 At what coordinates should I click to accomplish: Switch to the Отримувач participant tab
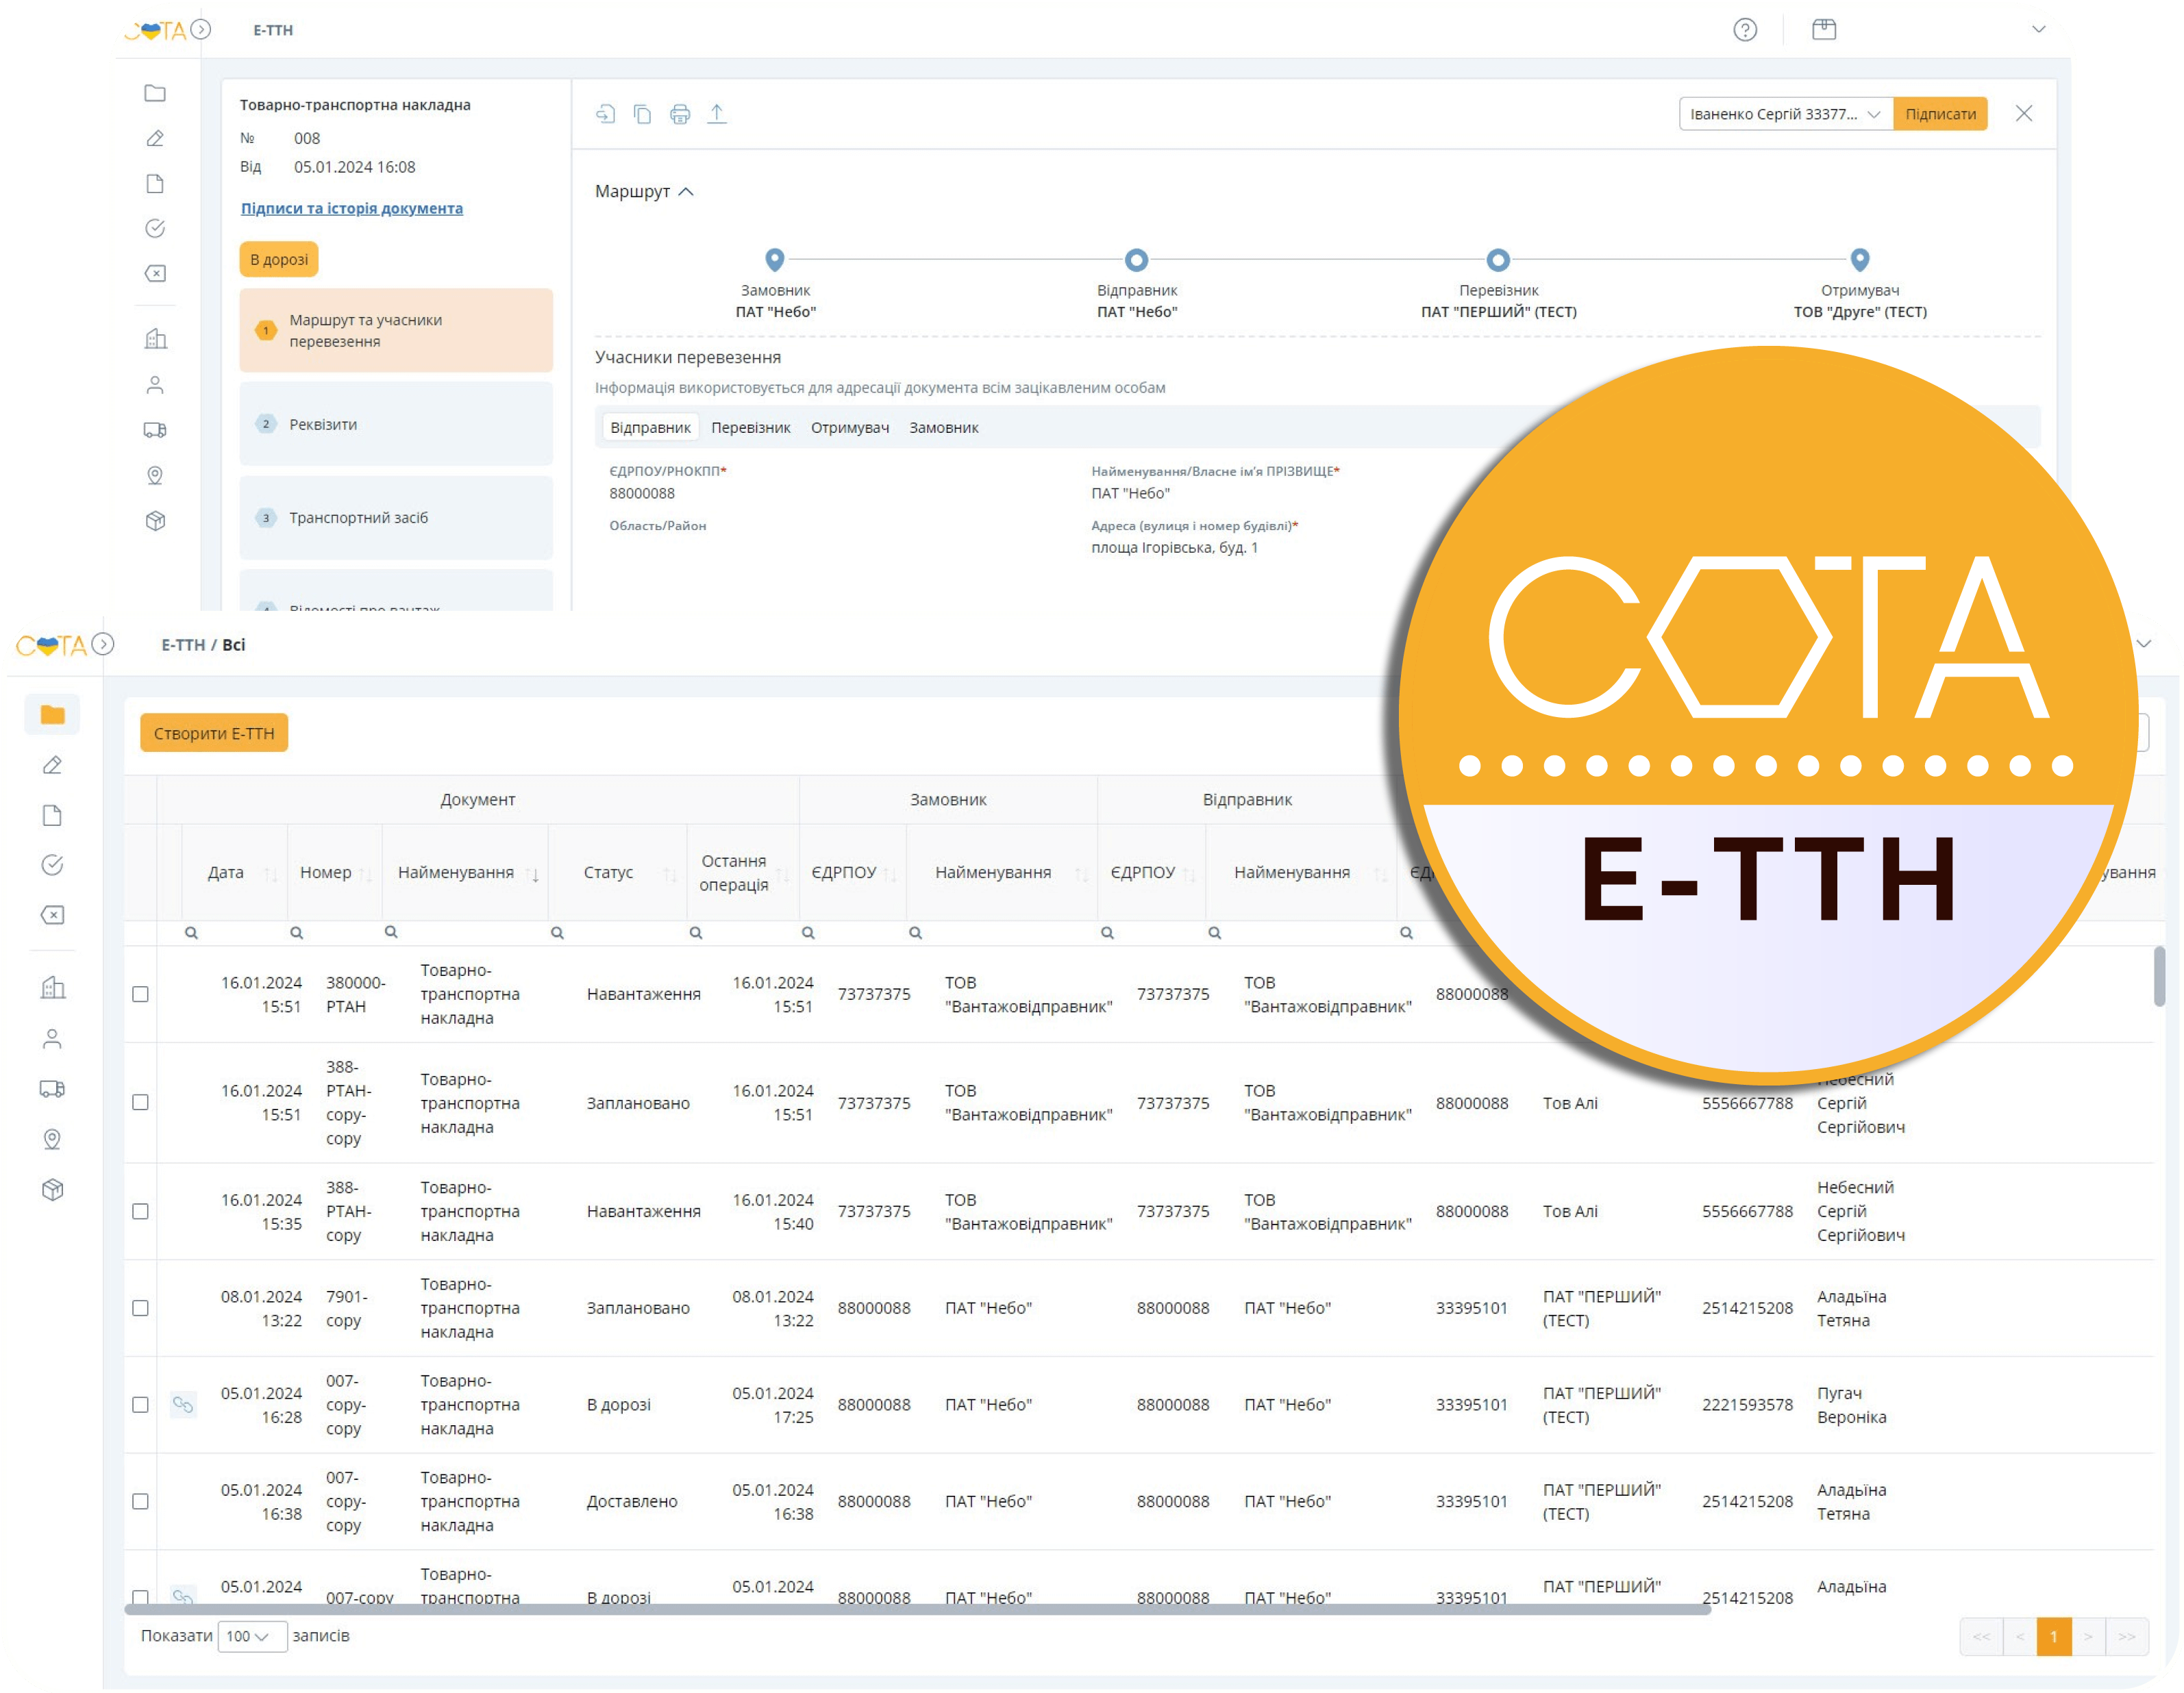850,428
